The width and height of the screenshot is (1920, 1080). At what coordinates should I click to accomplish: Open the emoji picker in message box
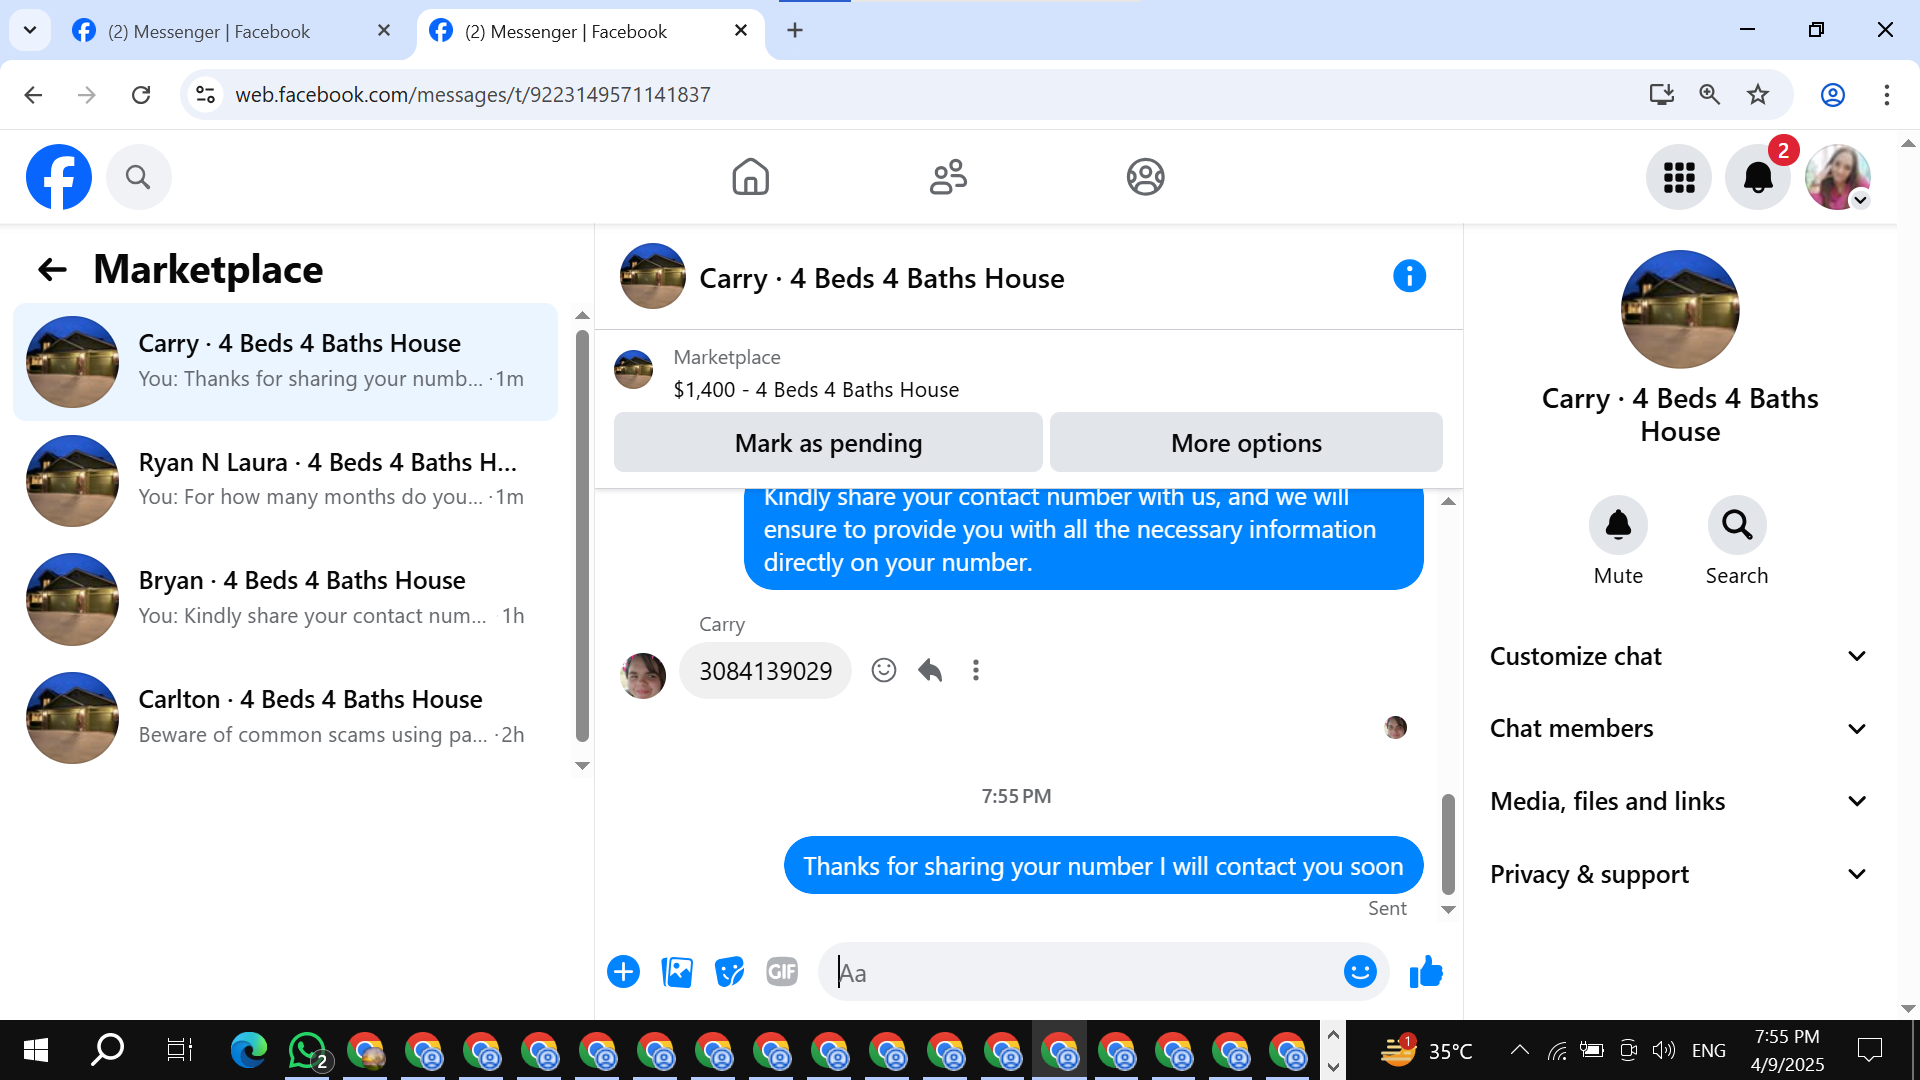pyautogui.click(x=1360, y=972)
